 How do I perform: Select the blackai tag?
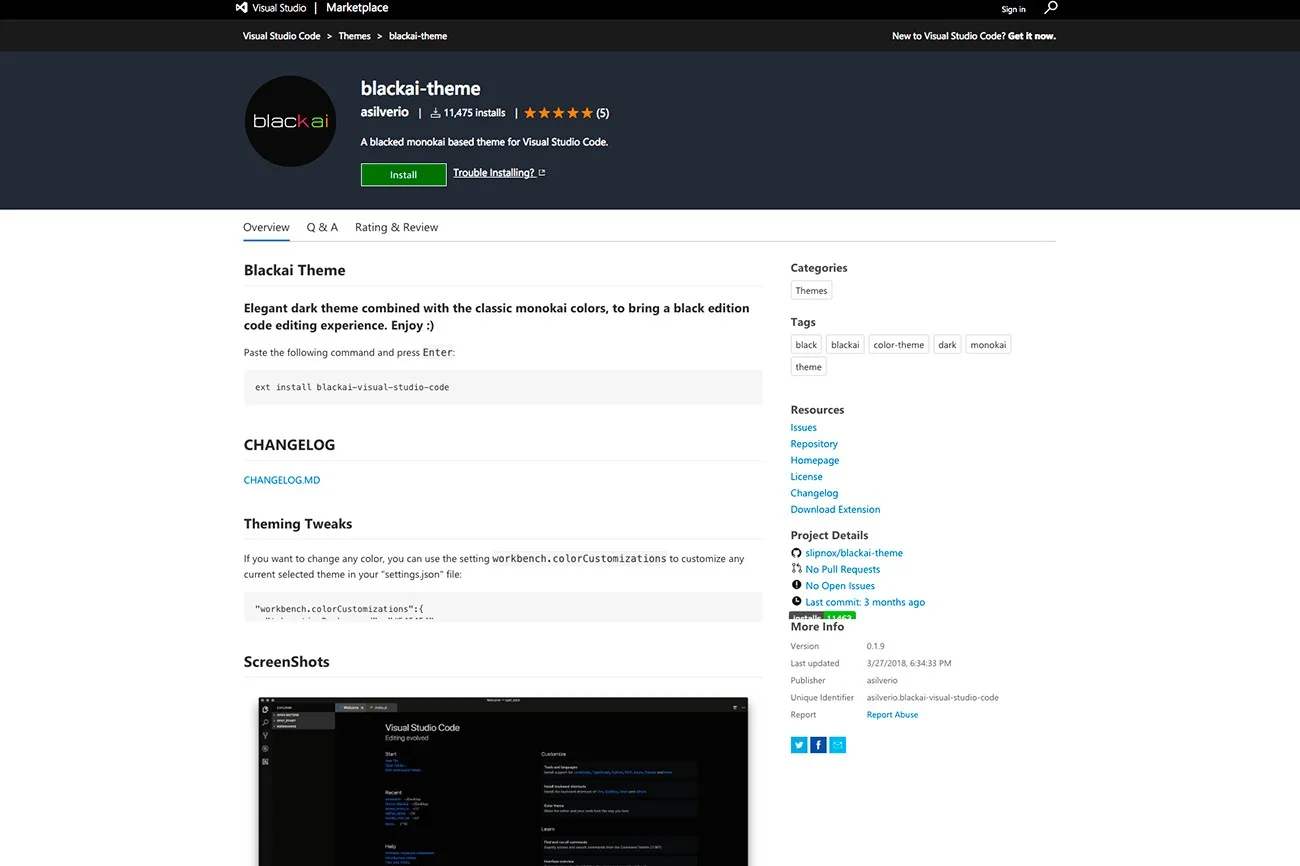845,345
